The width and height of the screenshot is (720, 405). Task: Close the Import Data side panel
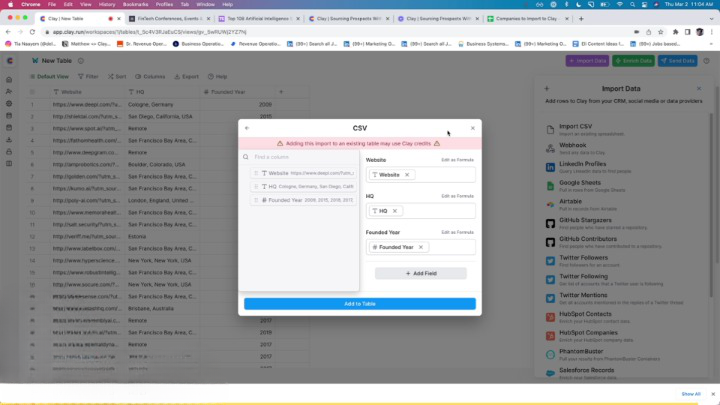[x=699, y=88]
